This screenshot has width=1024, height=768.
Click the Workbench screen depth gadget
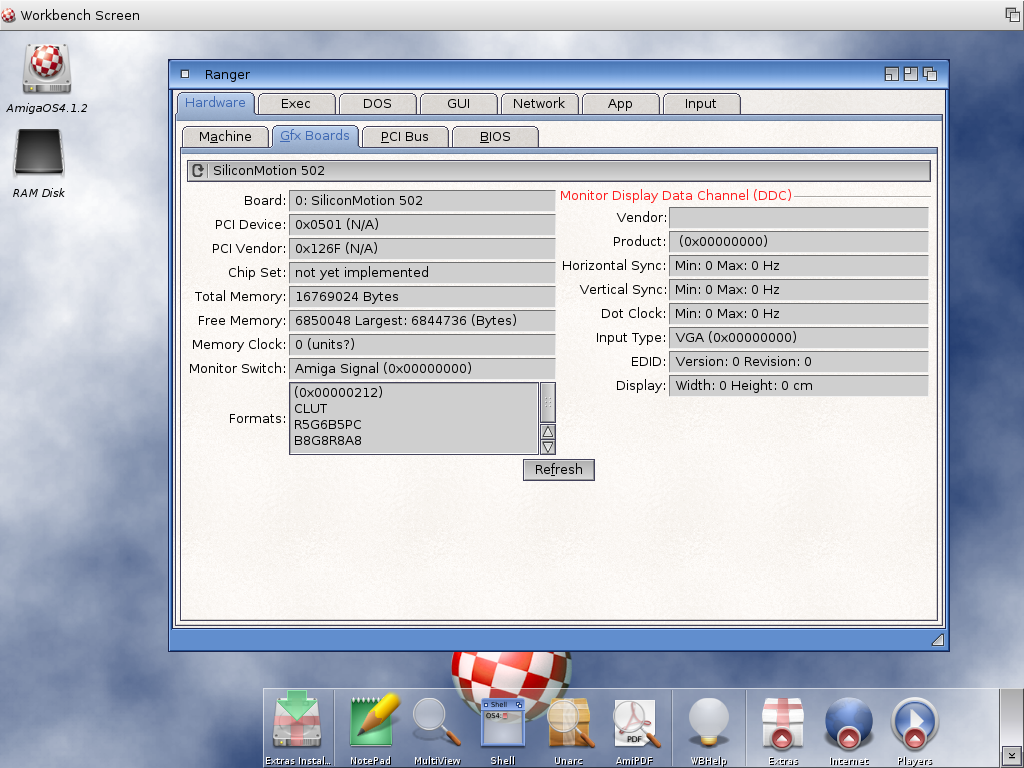(x=1012, y=14)
